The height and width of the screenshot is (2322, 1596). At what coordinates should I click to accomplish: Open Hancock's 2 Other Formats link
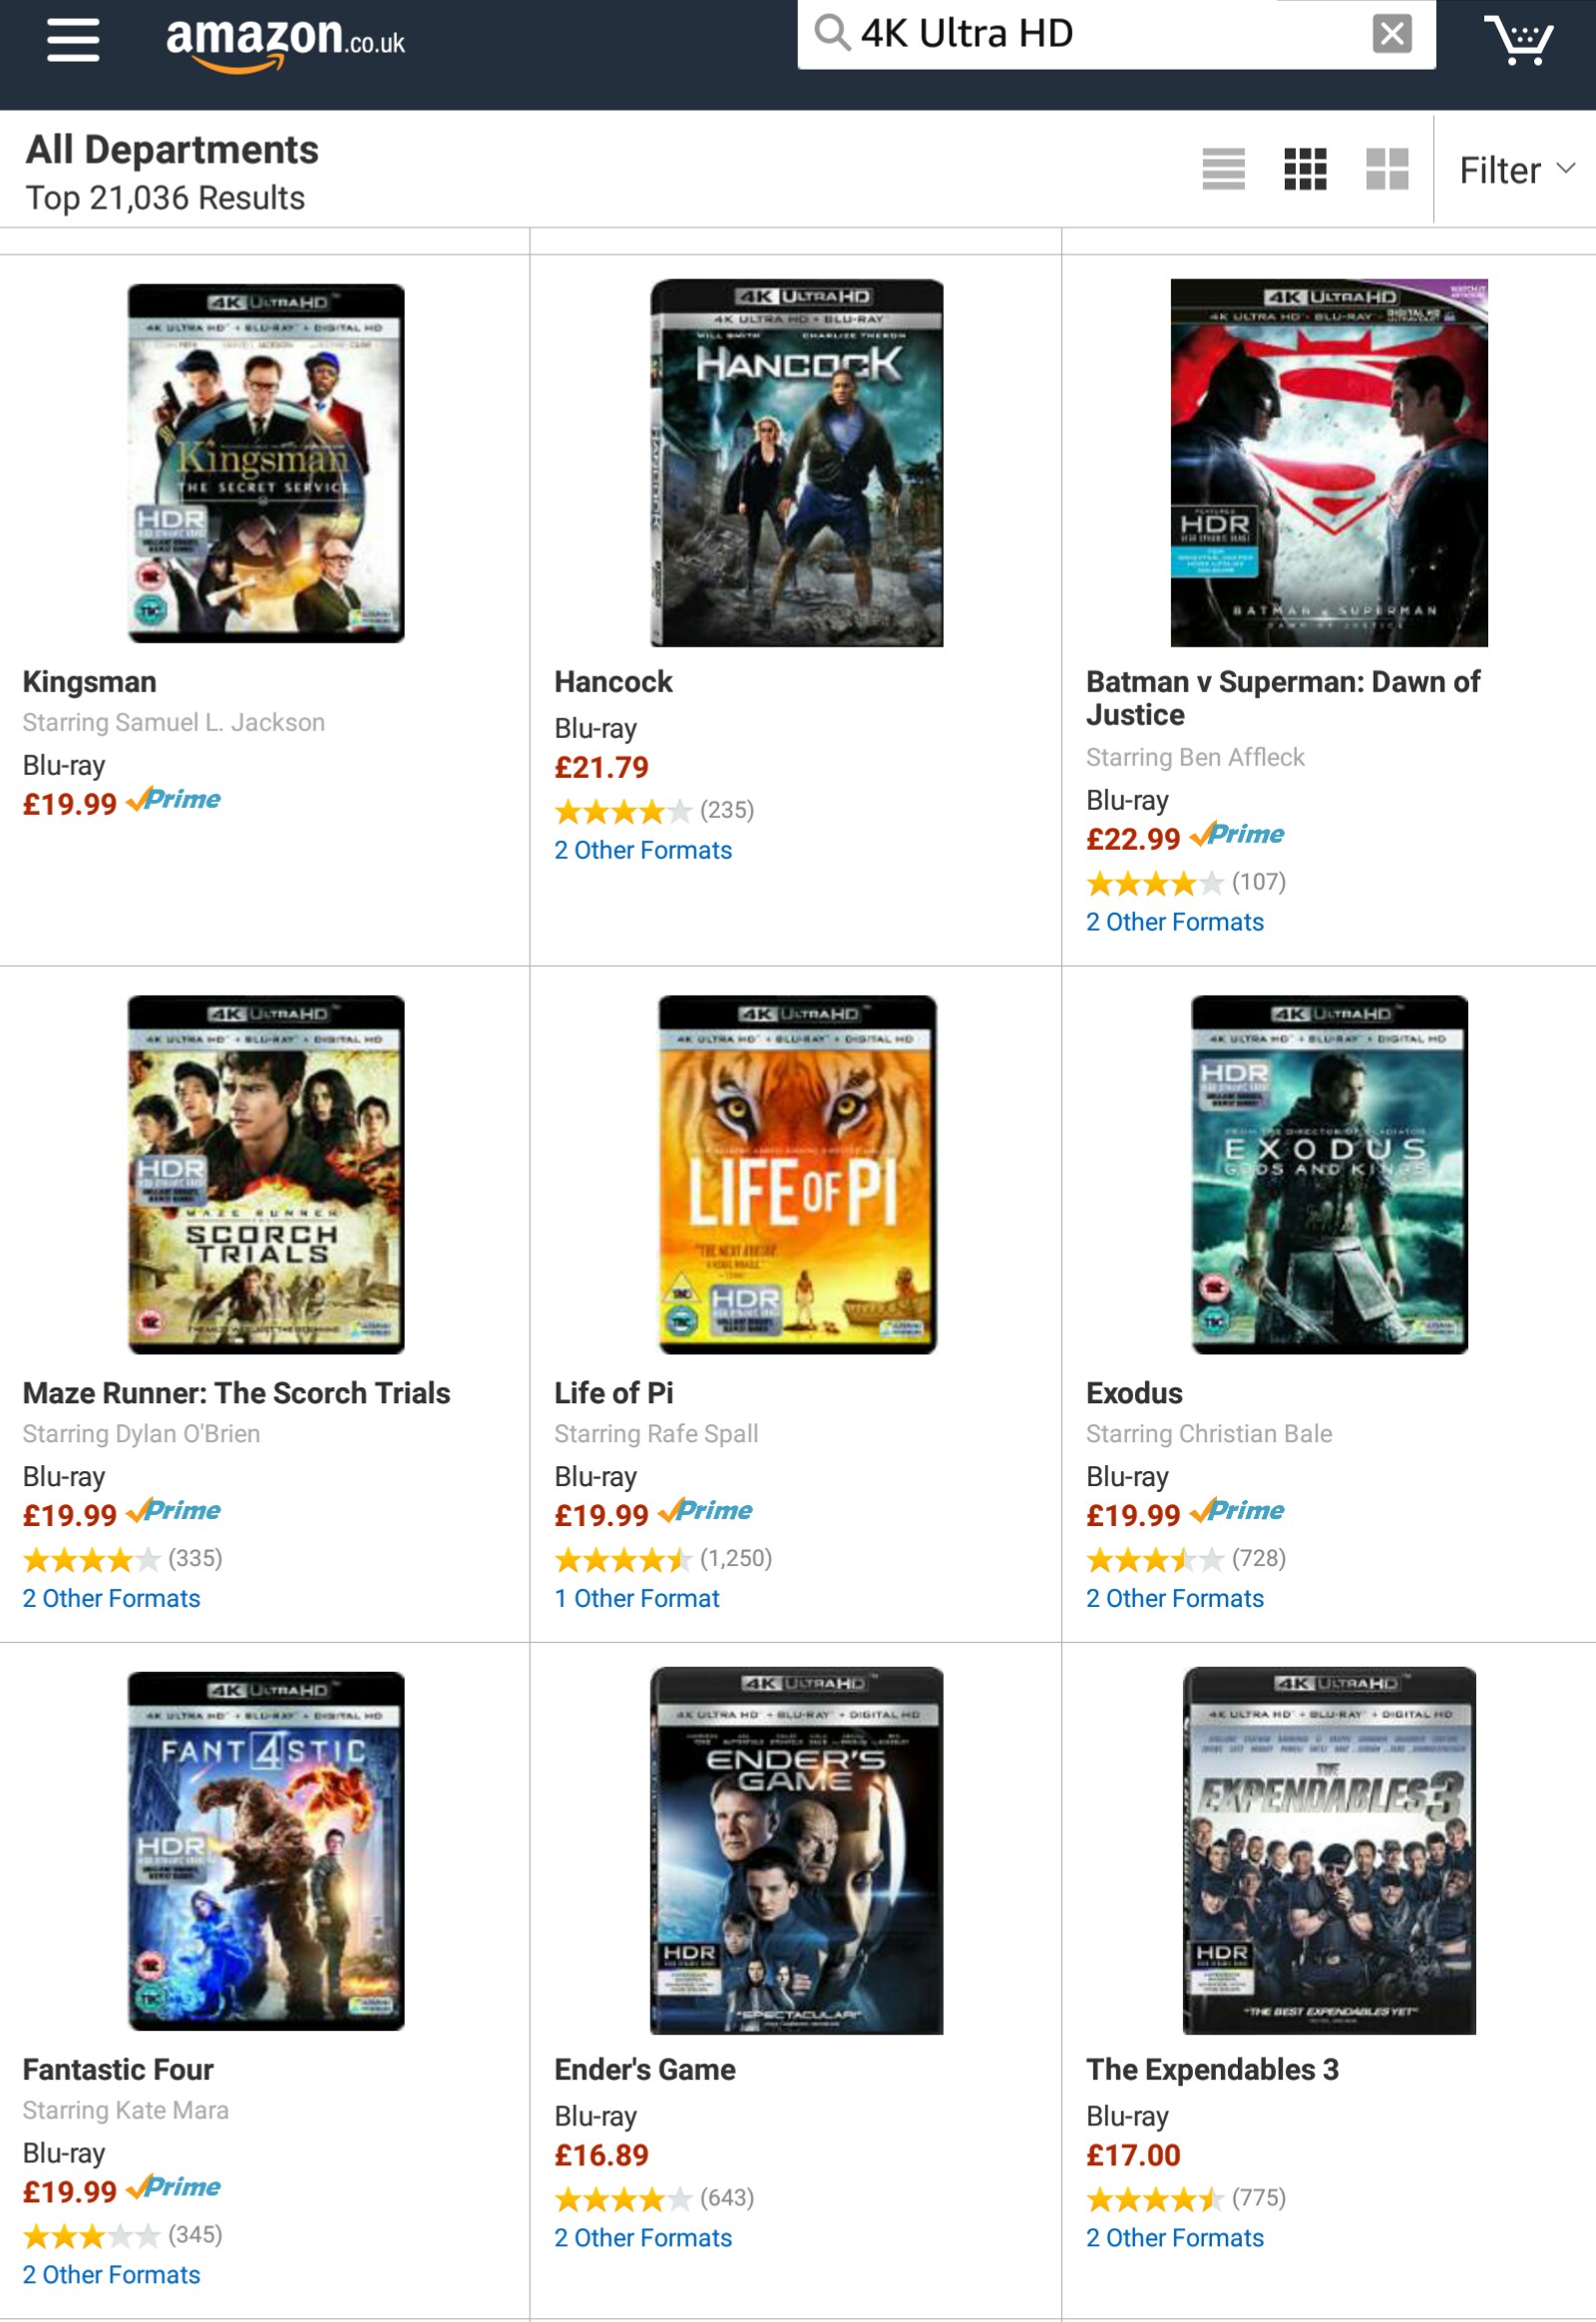click(x=643, y=850)
